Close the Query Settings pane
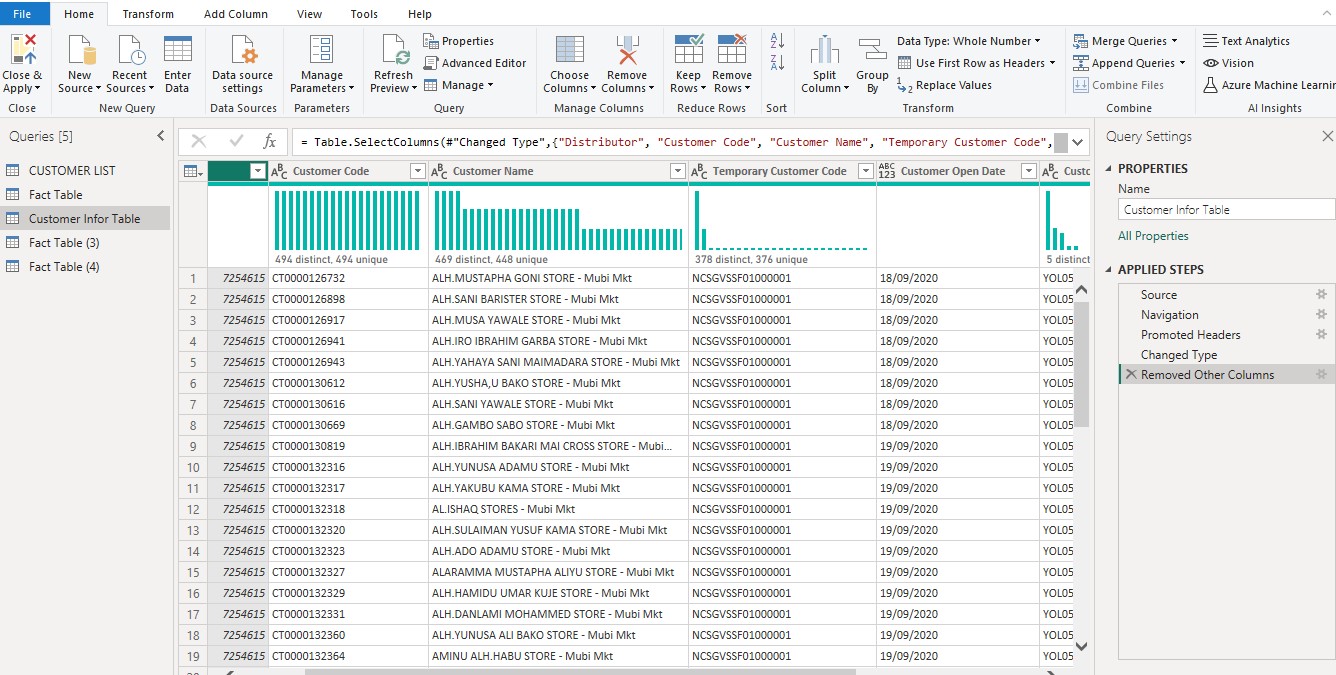The height and width of the screenshot is (675, 1336). [x=1327, y=136]
